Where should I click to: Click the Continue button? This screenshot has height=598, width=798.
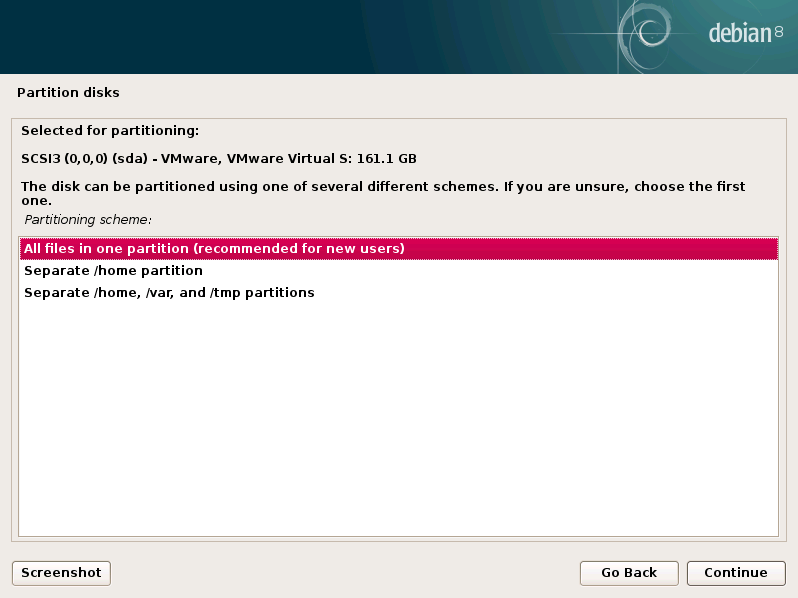click(x=736, y=573)
